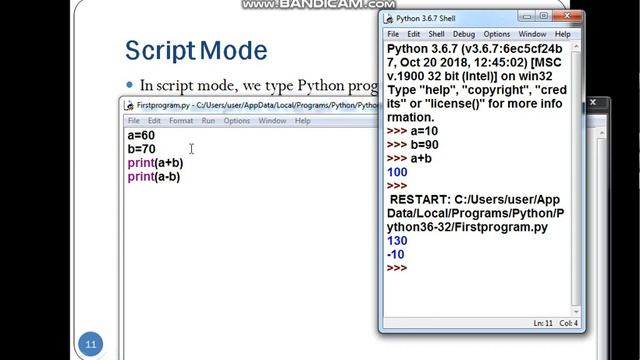
Task: Open Window menu in Python Shell window
Action: [x=532, y=34]
